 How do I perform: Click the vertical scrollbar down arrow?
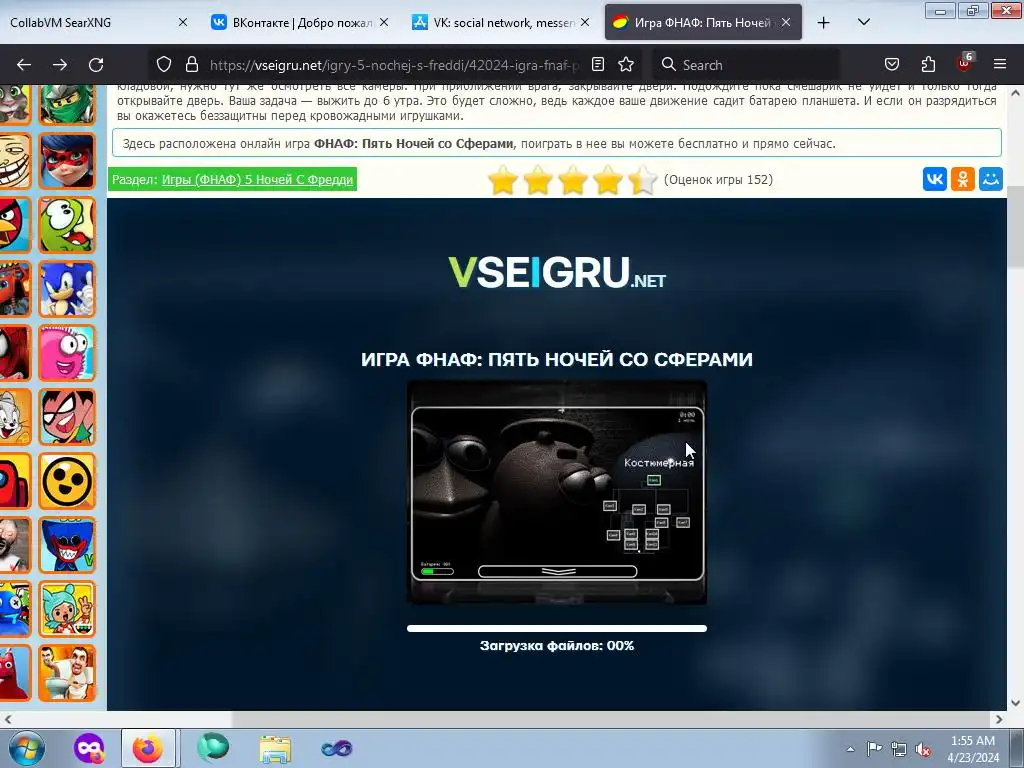(1016, 703)
